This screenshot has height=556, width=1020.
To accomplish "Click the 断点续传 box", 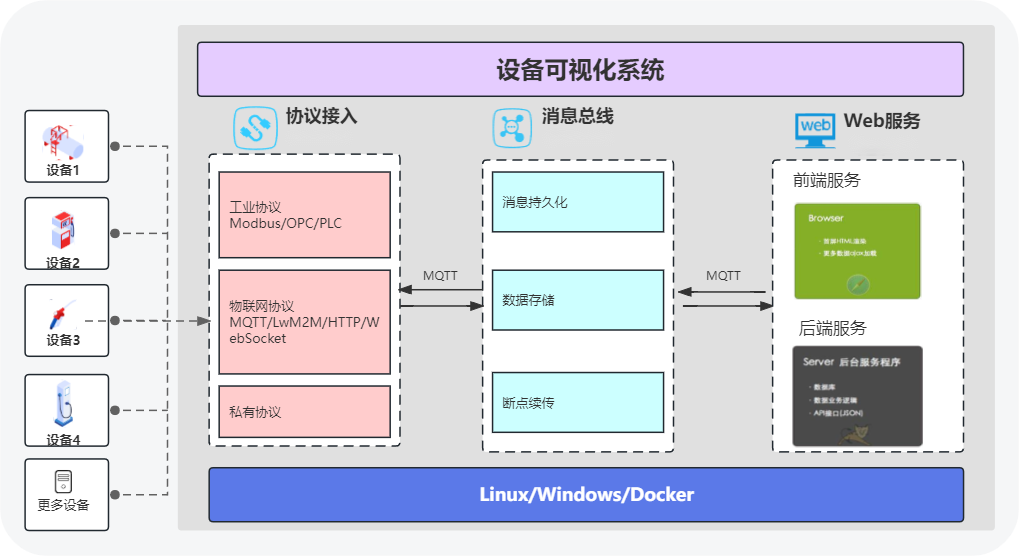I will (577, 402).
